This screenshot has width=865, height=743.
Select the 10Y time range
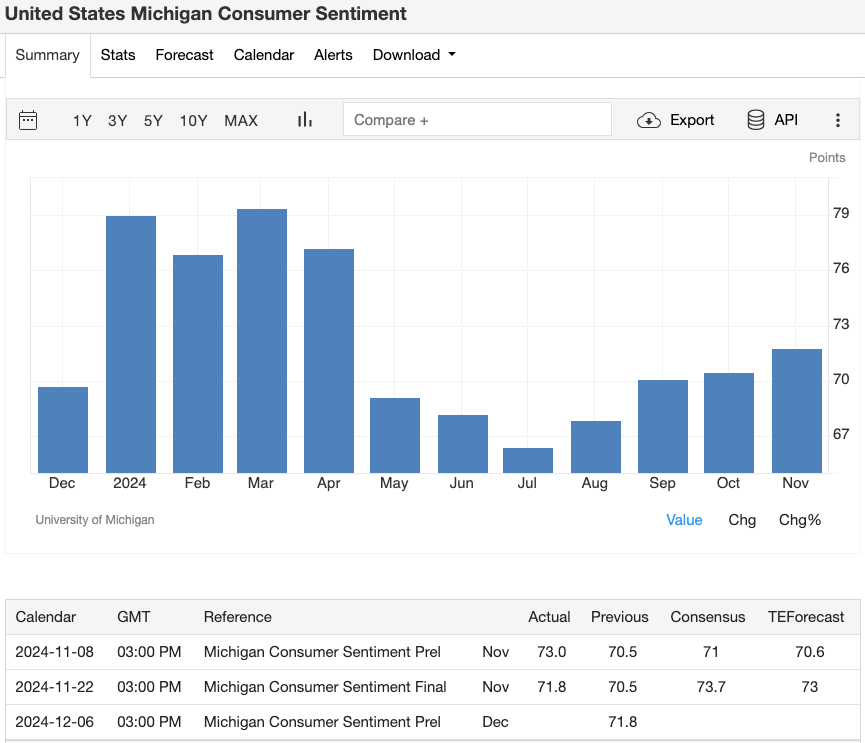pyautogui.click(x=193, y=120)
